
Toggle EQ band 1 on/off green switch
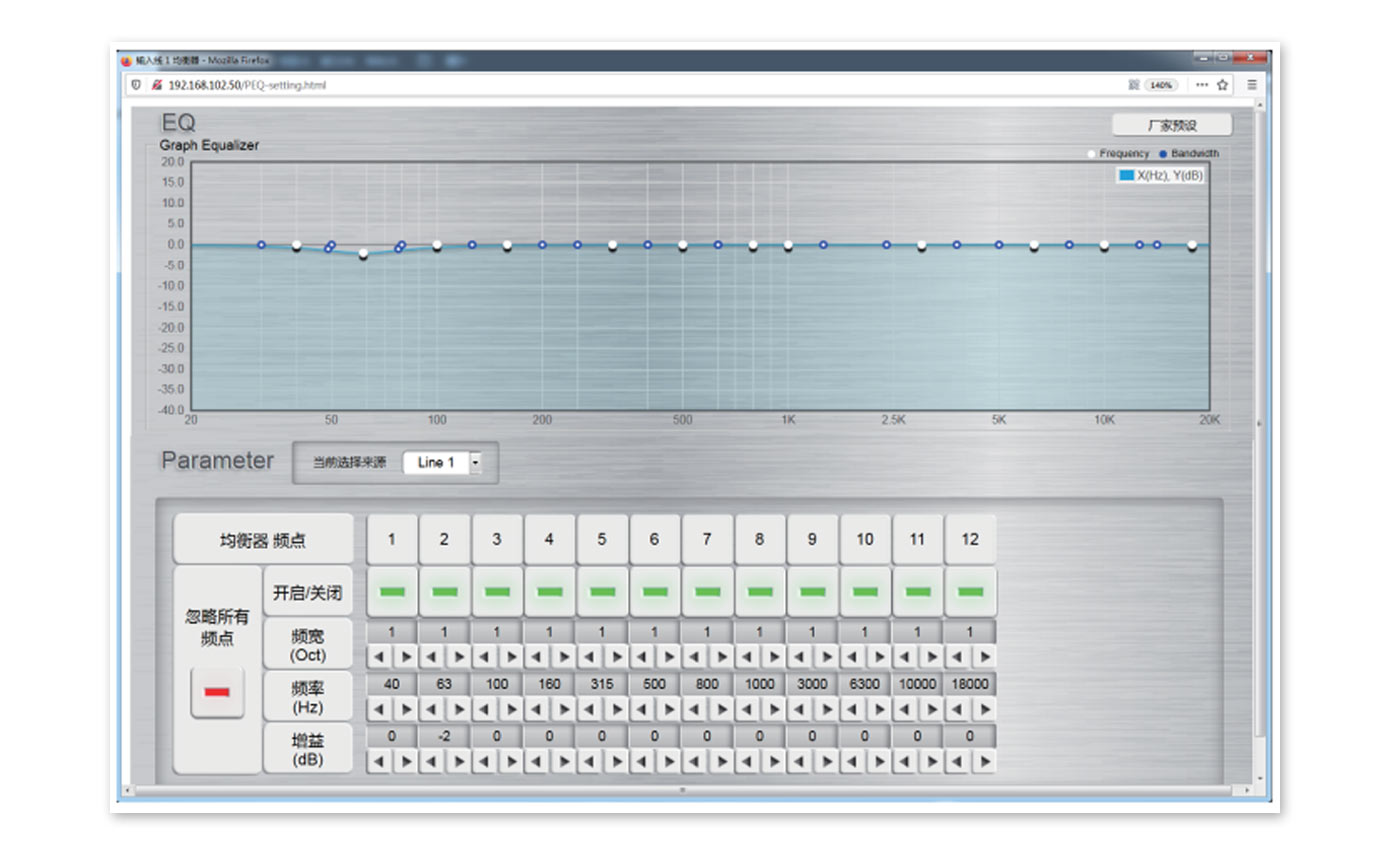(x=392, y=592)
